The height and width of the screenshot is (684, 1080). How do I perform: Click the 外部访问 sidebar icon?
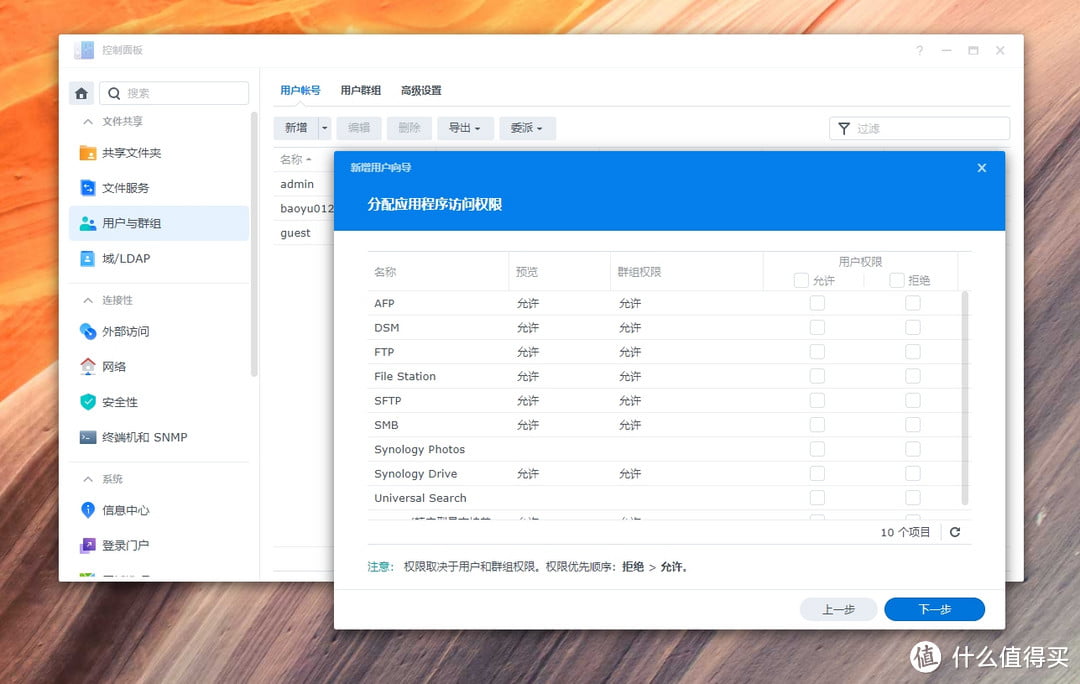[x=90, y=331]
